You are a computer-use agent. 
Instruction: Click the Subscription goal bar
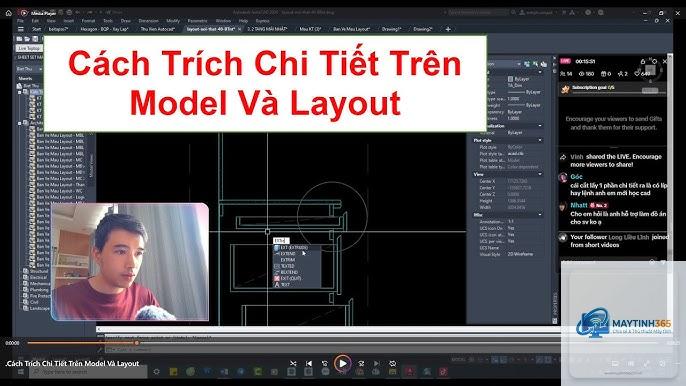coord(612,88)
